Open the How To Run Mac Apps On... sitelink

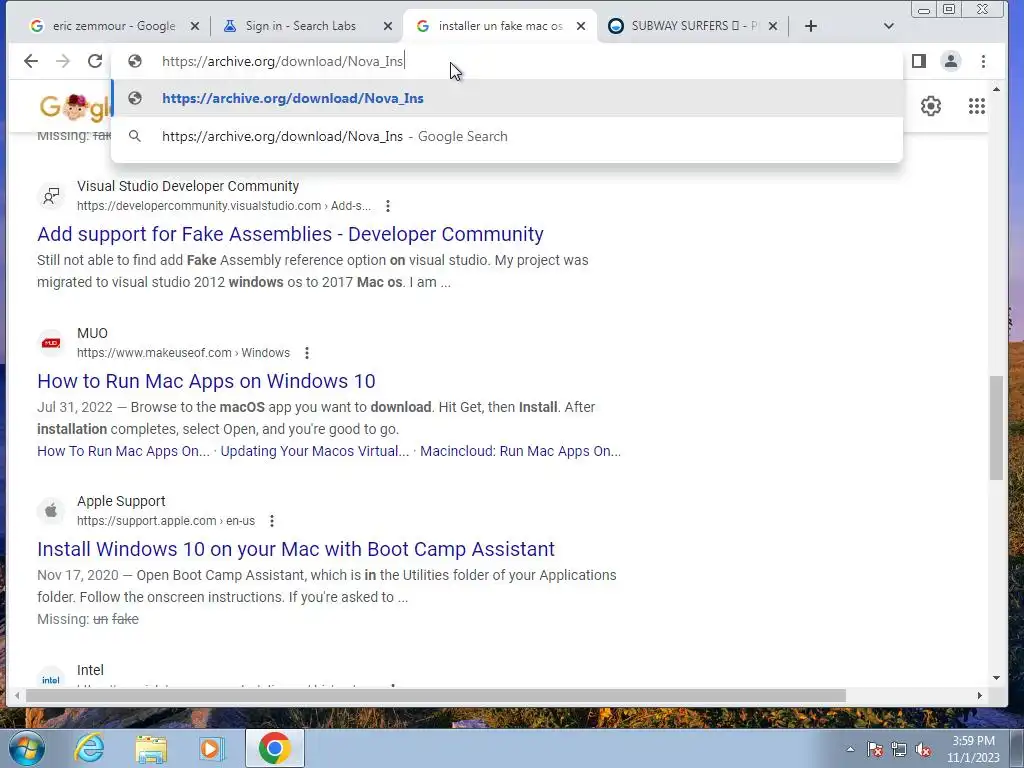tap(123, 451)
